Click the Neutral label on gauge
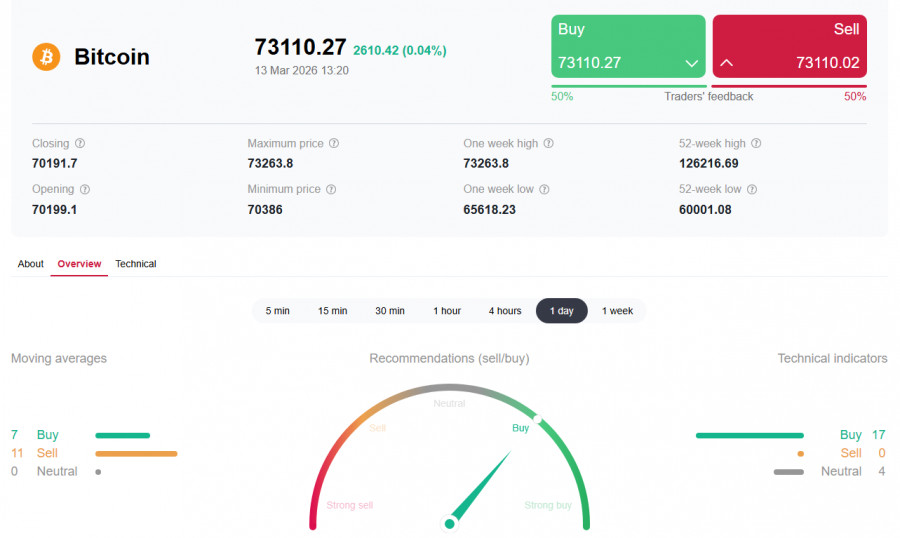 449,404
